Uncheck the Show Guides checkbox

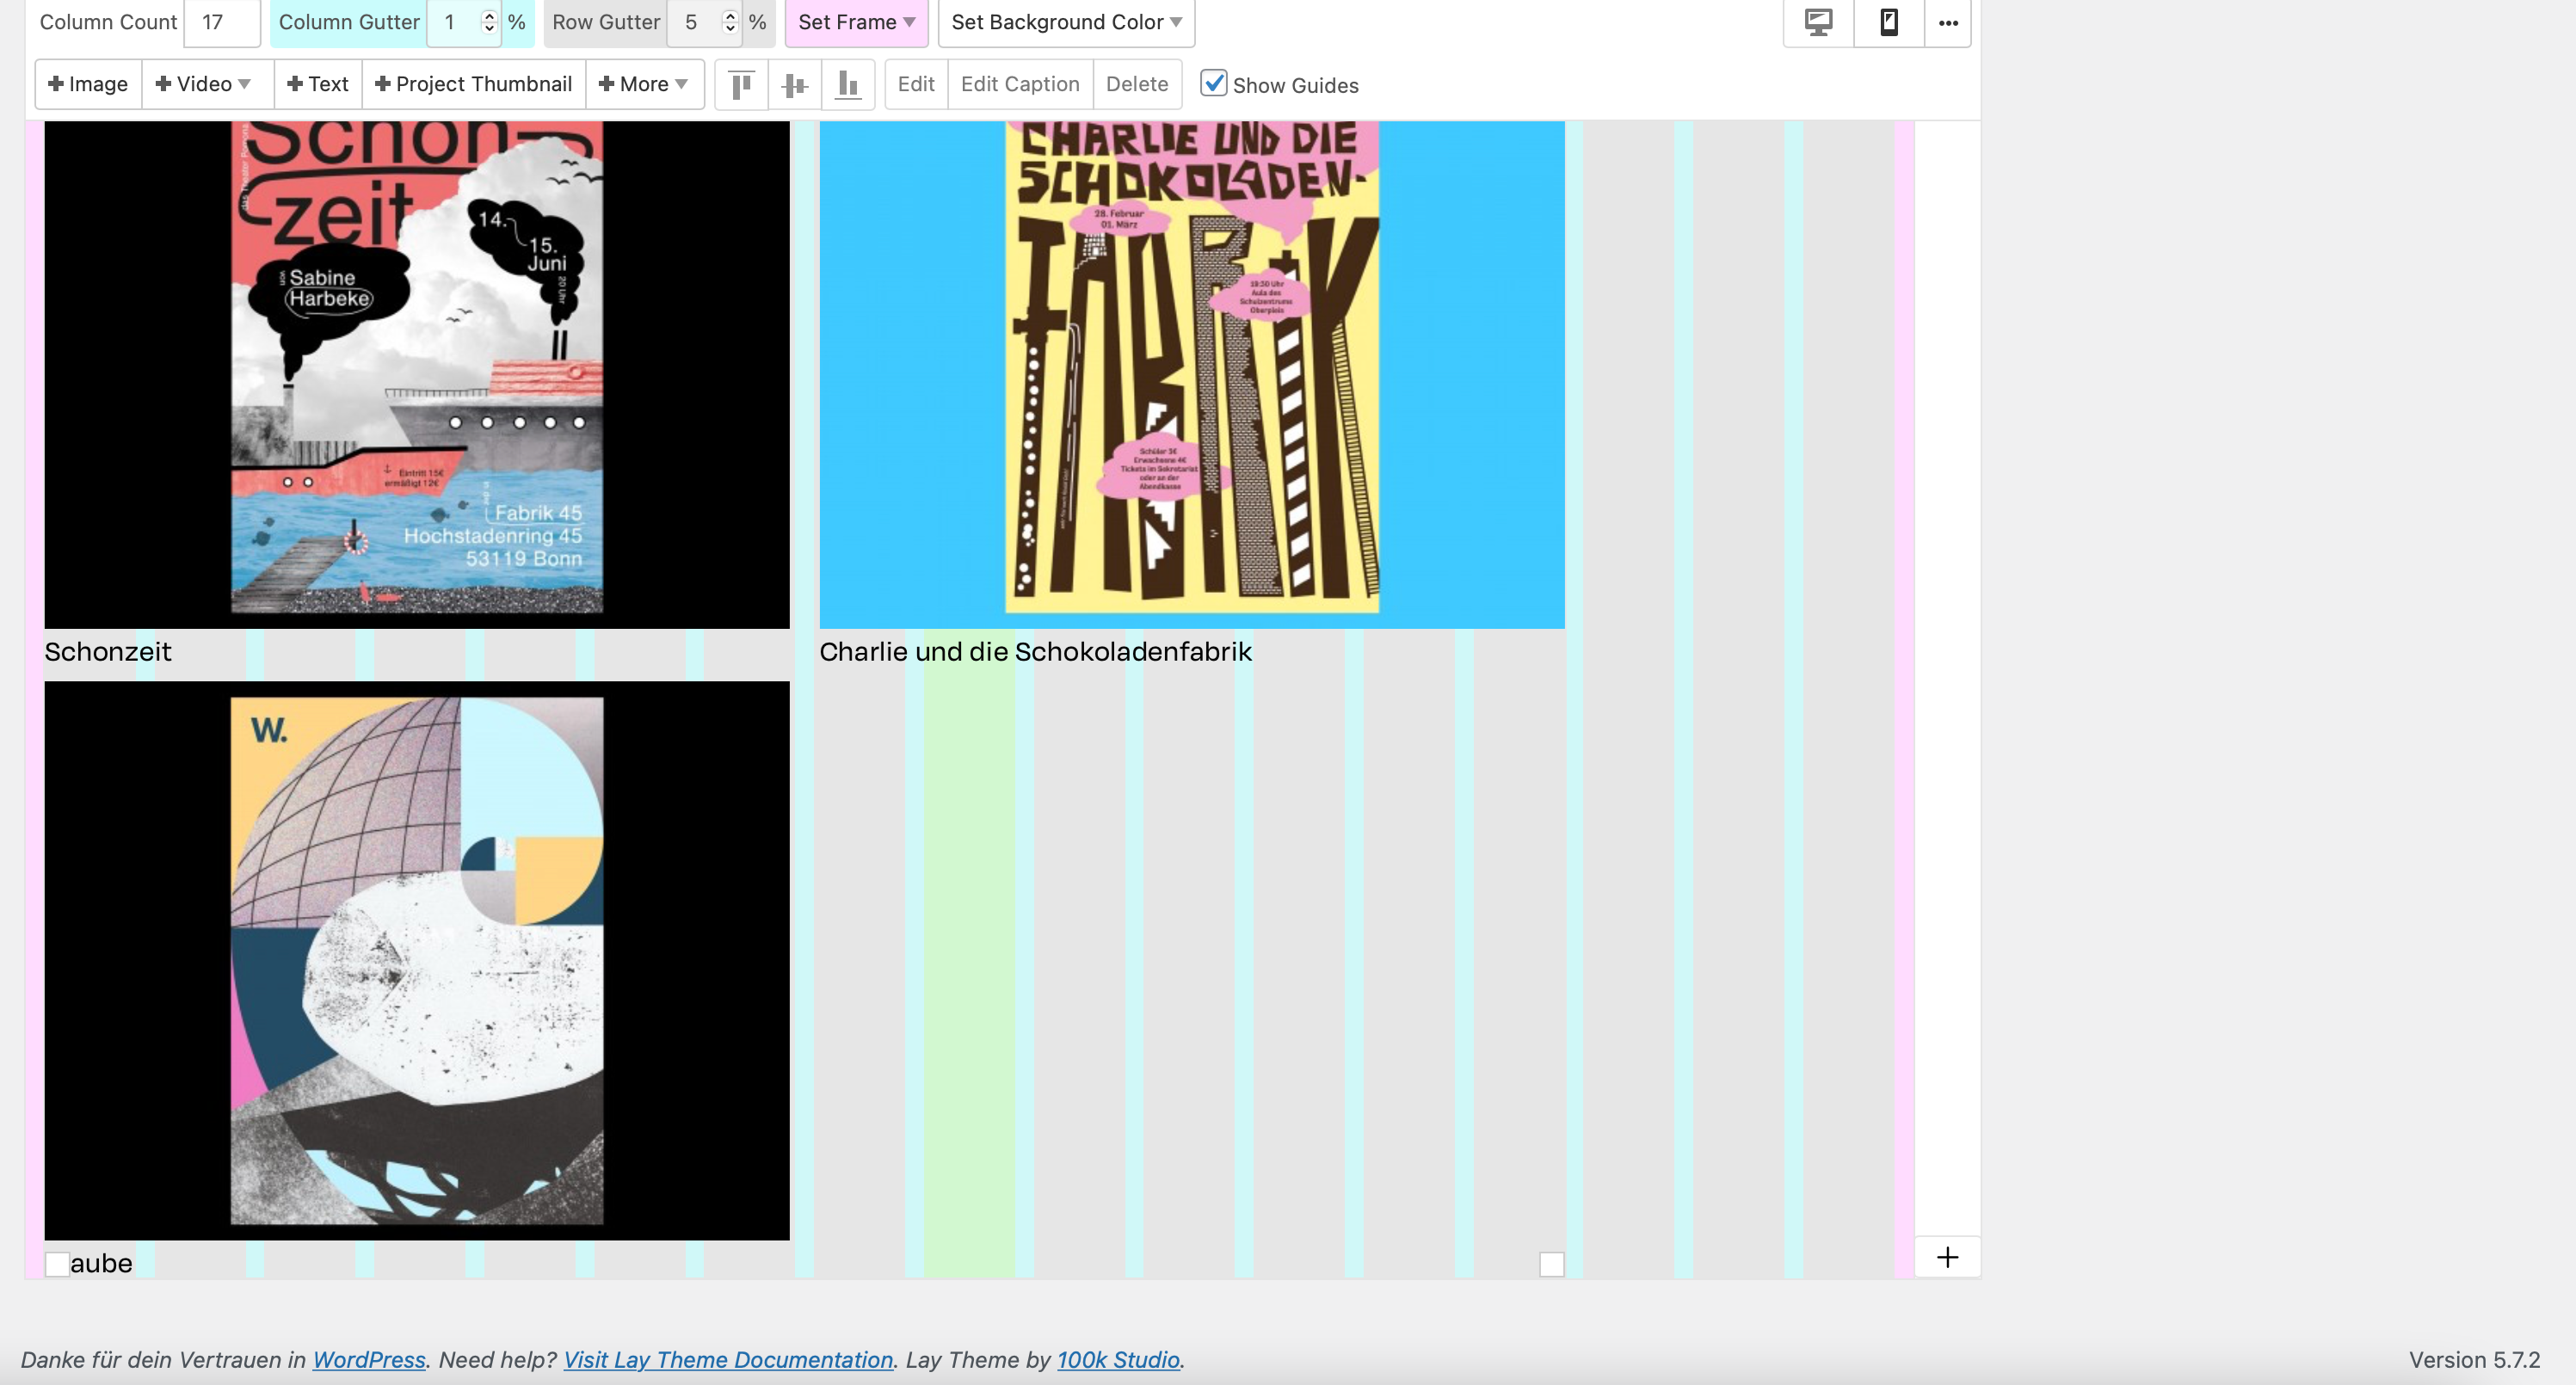pyautogui.click(x=1213, y=83)
